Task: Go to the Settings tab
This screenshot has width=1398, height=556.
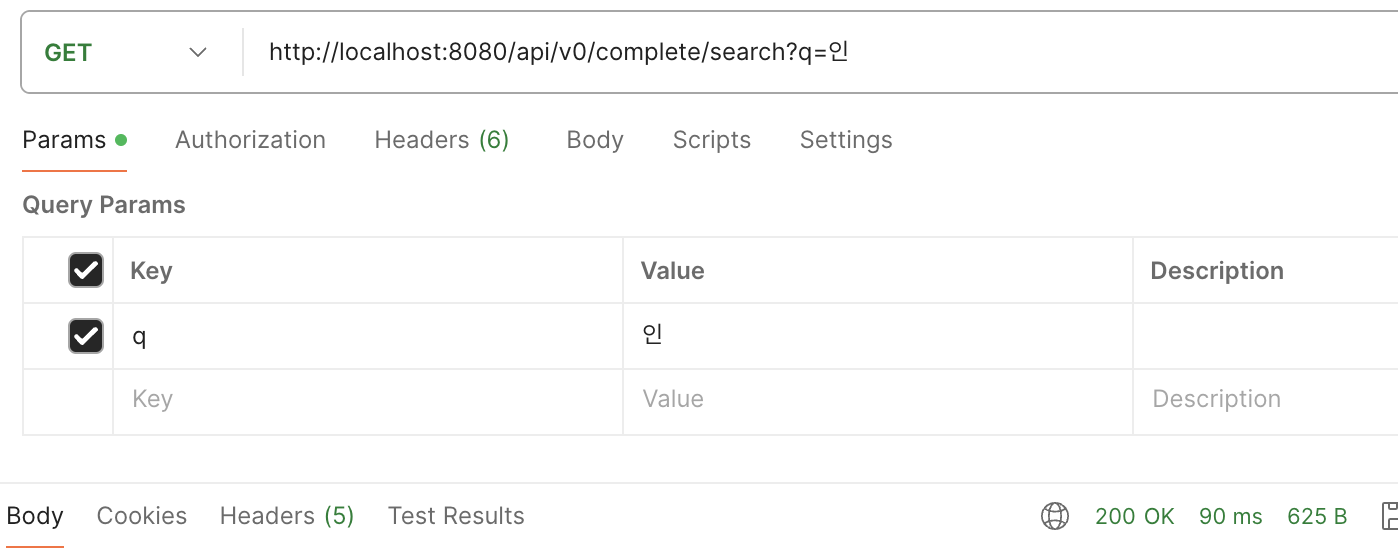Action: click(x=845, y=140)
